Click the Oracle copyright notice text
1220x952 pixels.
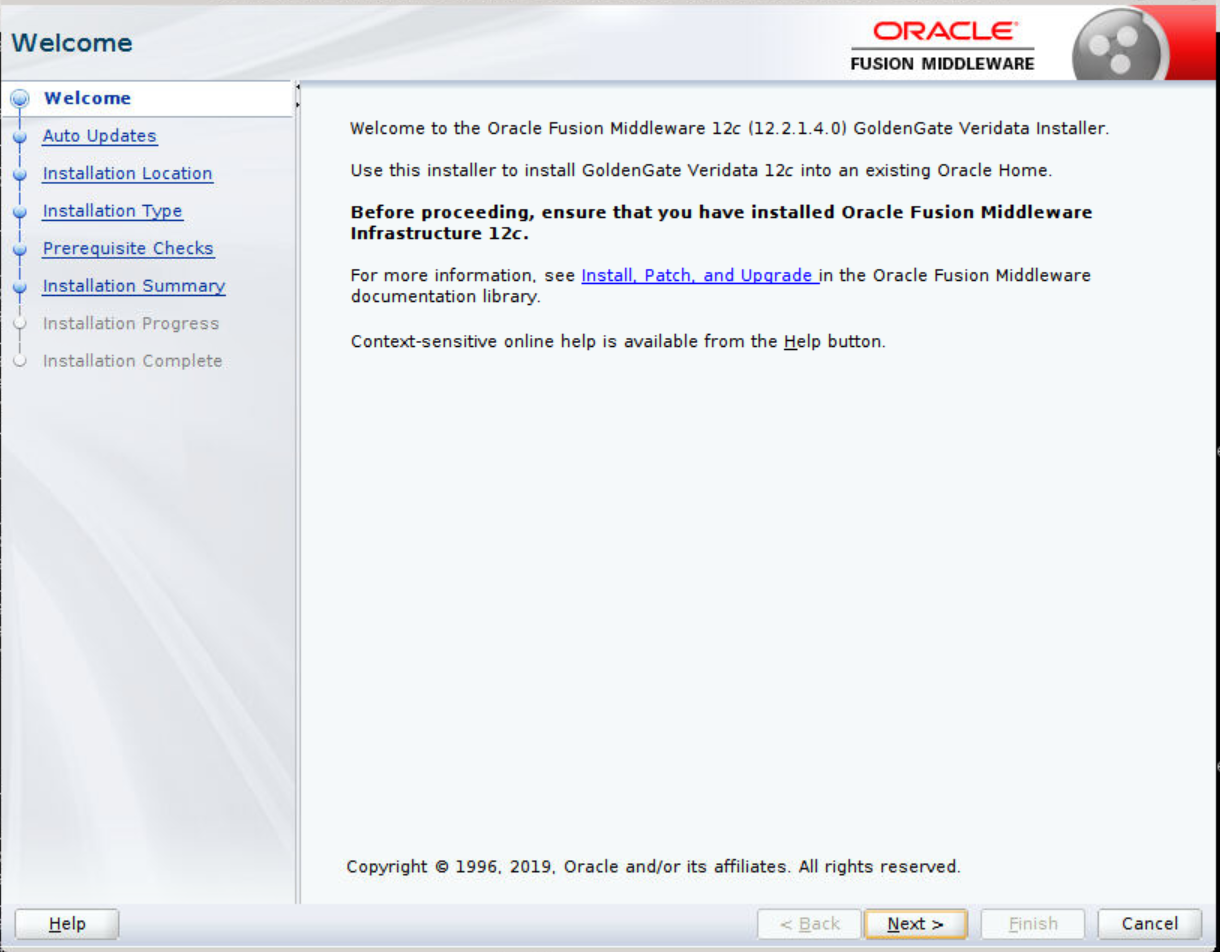coord(653,866)
